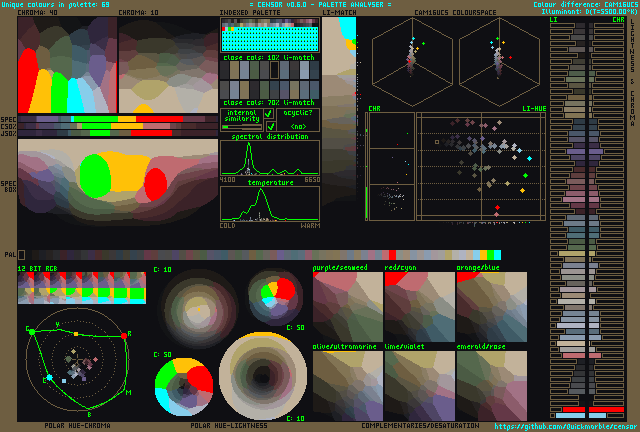Toggle the internal similarity checkbox

[x=269, y=115]
